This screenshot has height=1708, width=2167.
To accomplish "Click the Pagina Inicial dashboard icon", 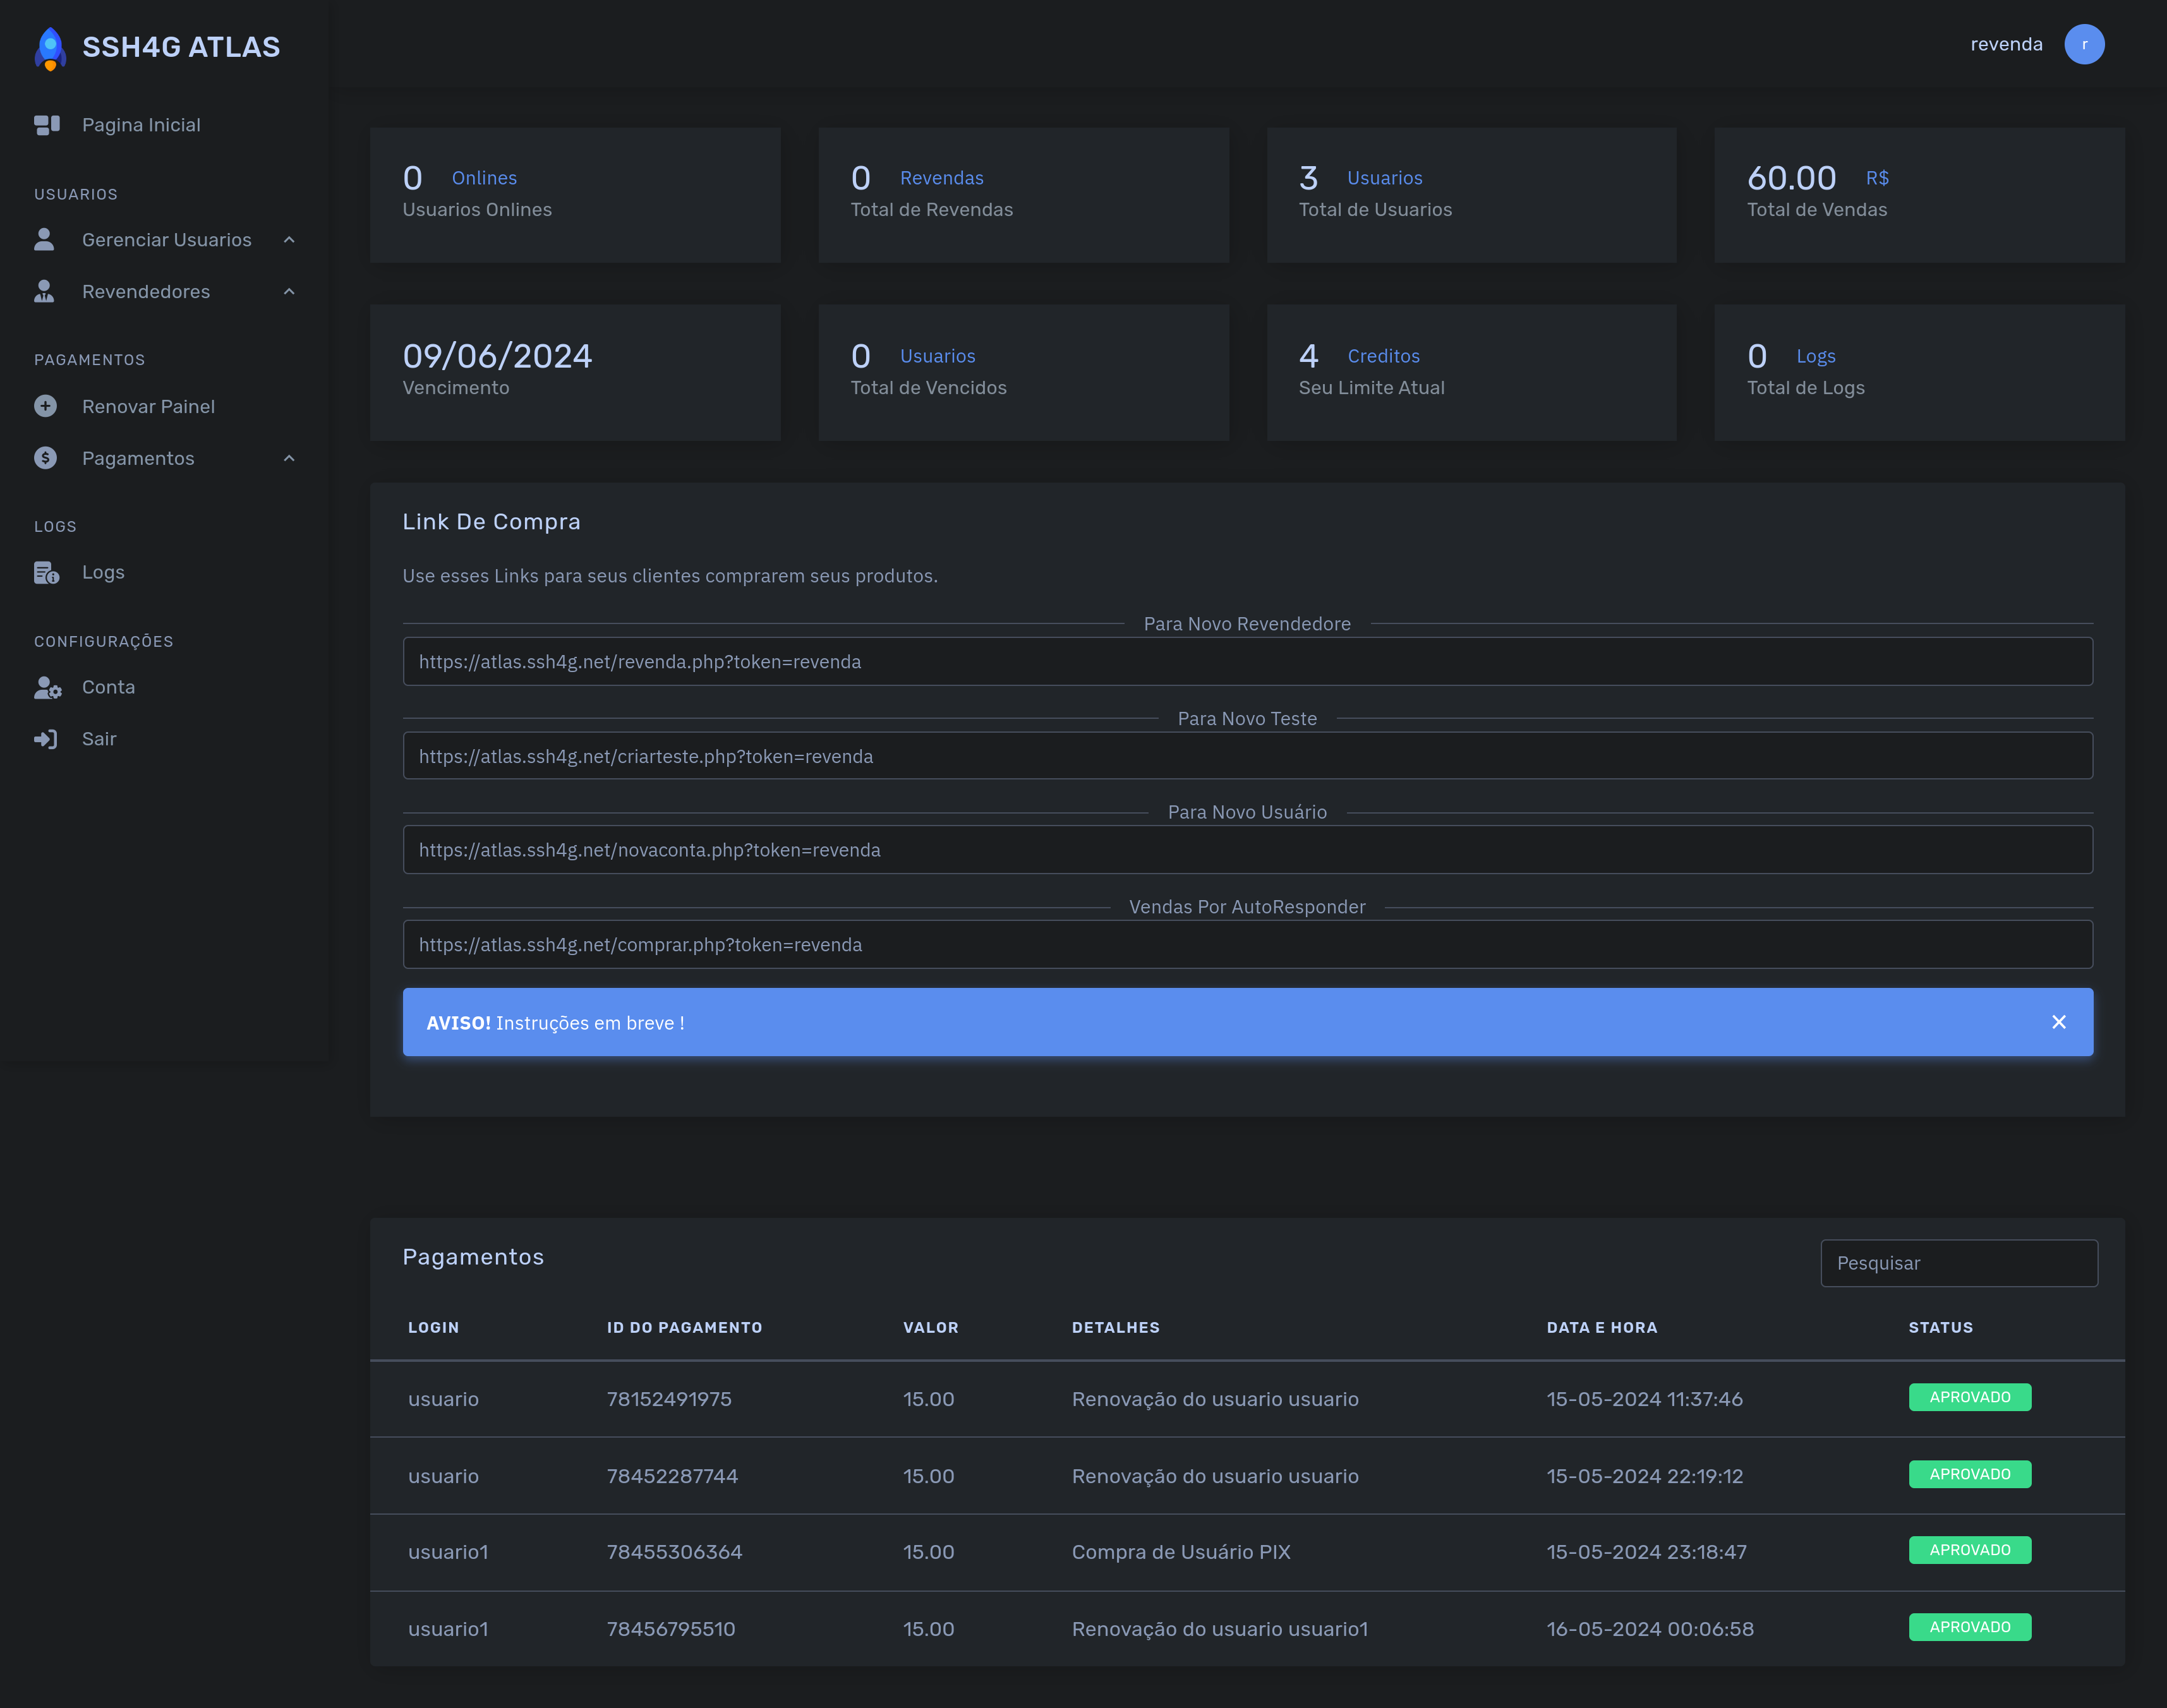I will pyautogui.click(x=46, y=125).
